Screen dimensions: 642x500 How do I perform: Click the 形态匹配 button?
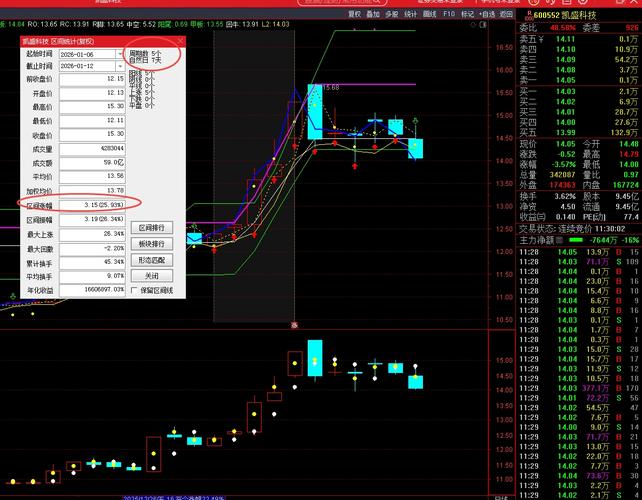151,260
